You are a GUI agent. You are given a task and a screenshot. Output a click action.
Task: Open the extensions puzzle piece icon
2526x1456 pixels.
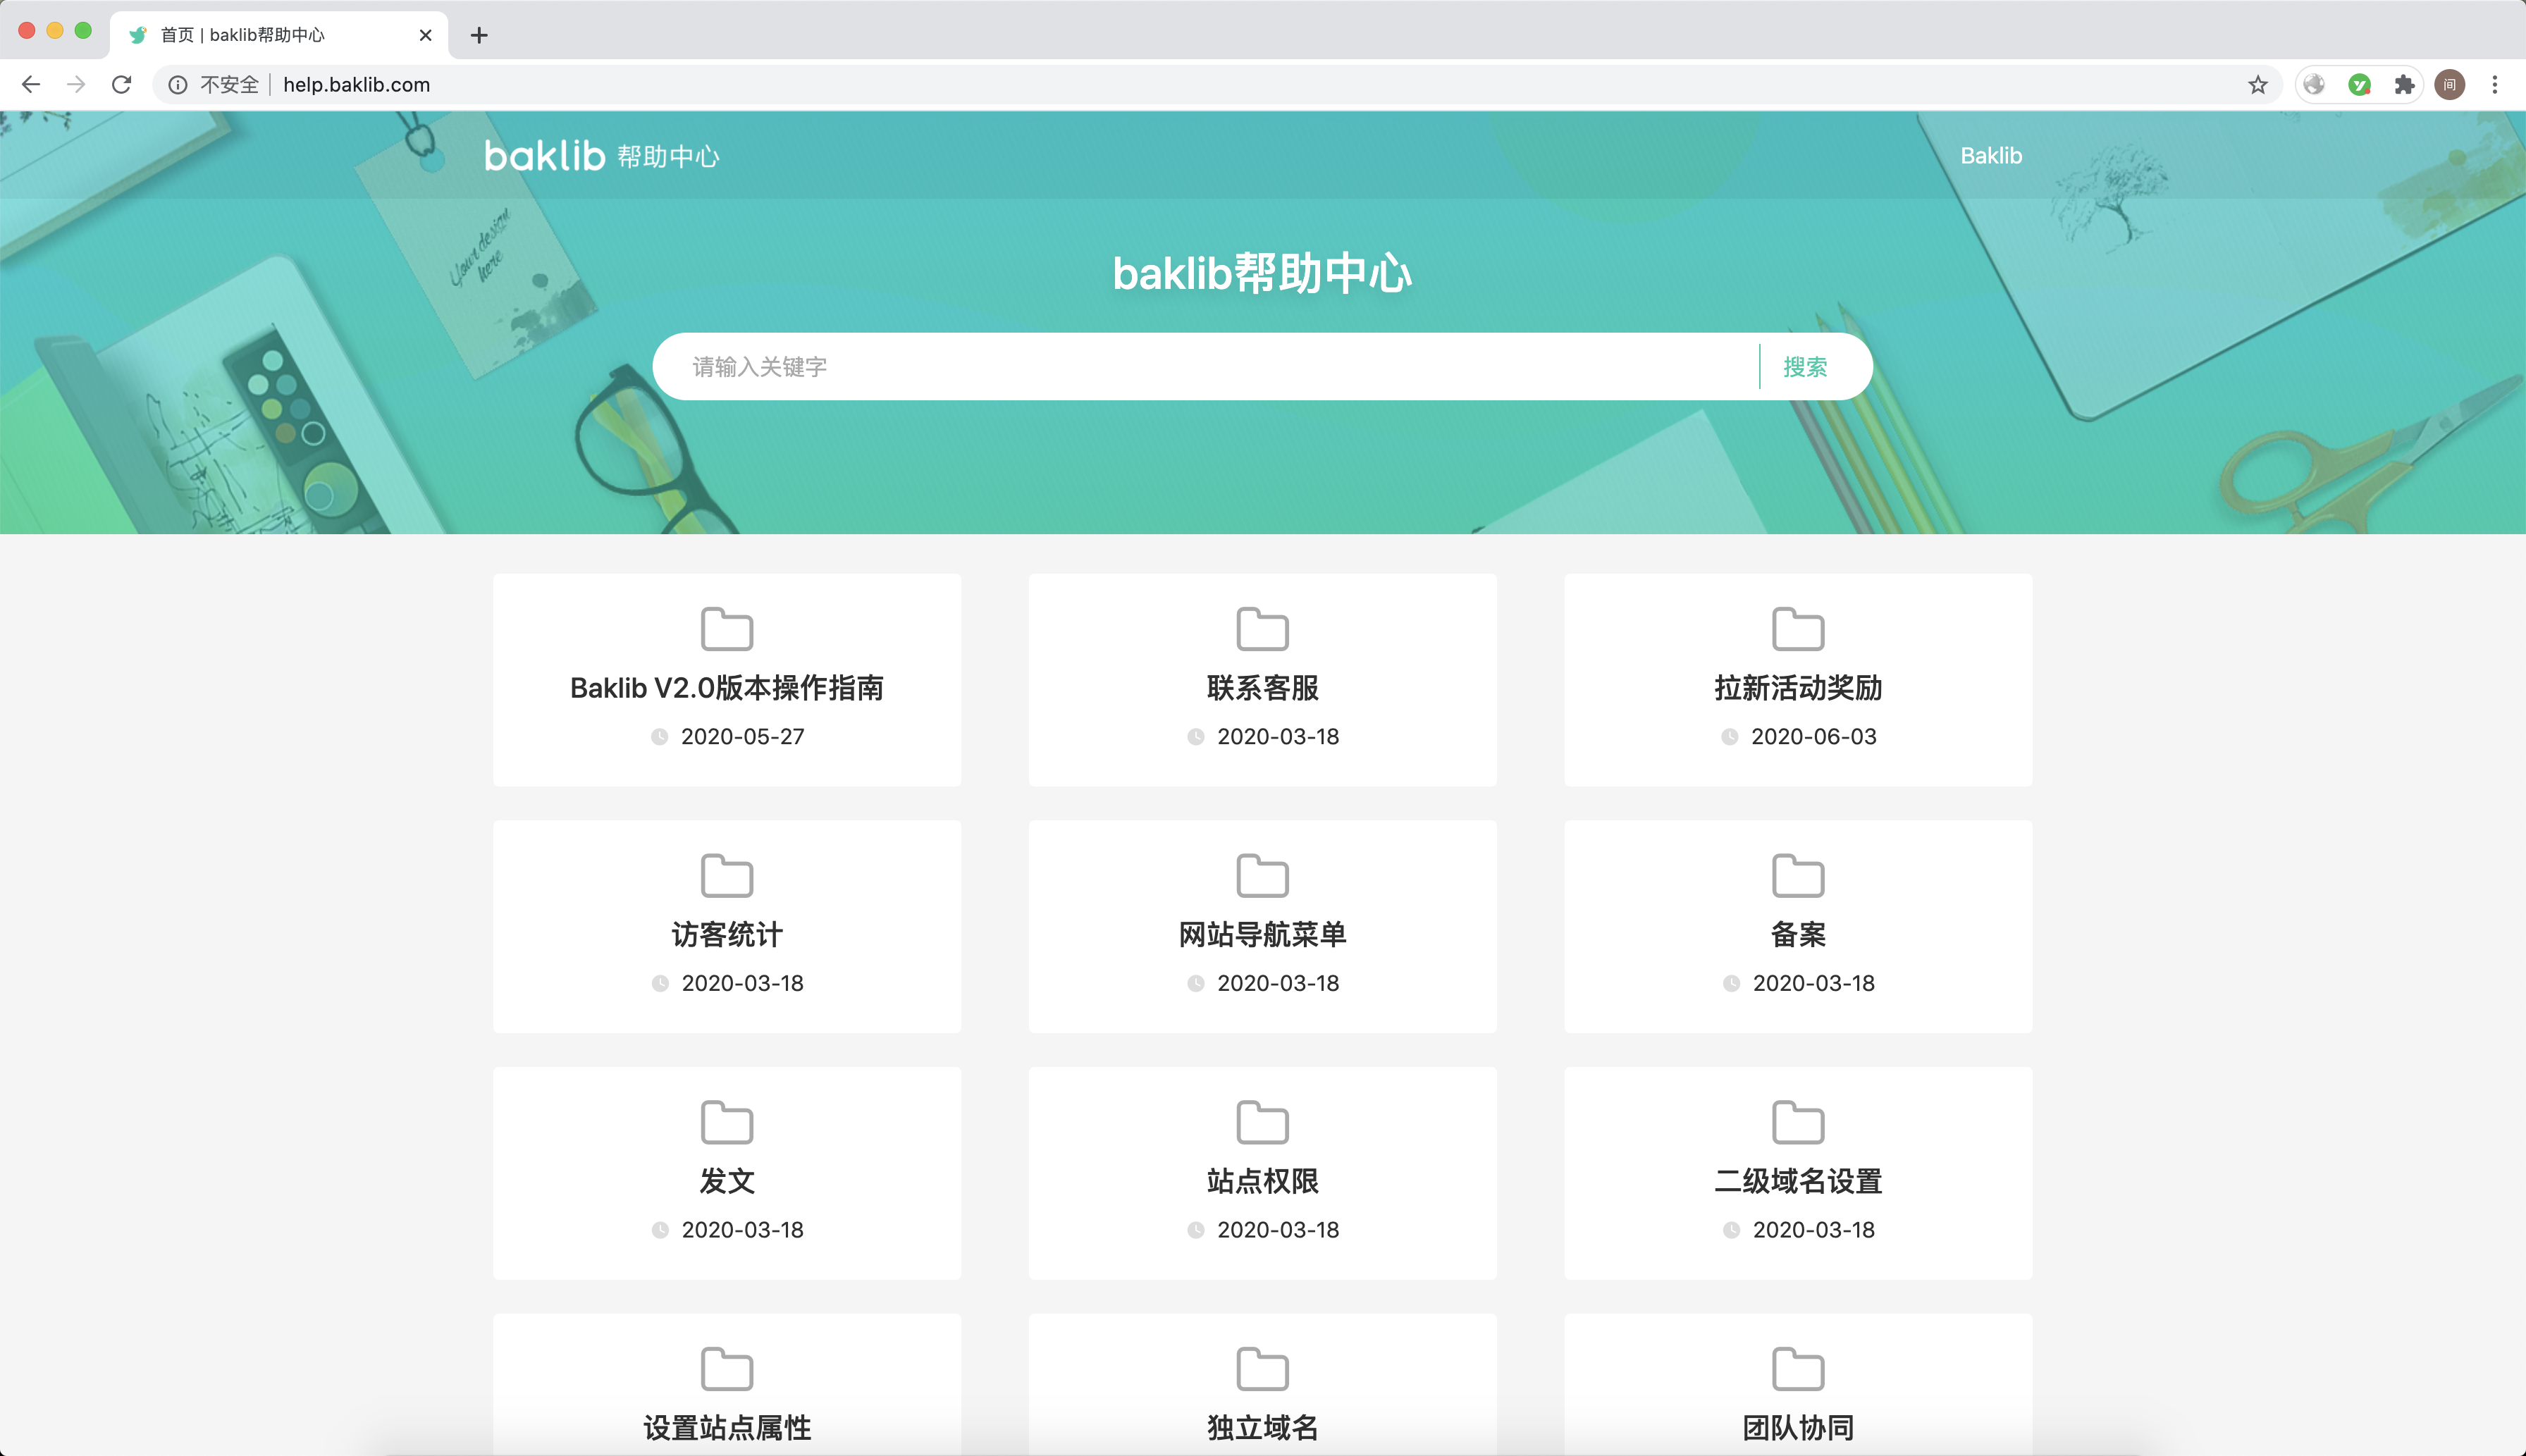2404,85
